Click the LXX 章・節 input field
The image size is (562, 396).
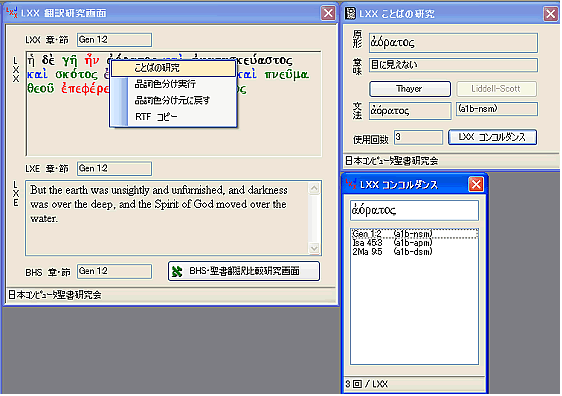[x=114, y=40]
